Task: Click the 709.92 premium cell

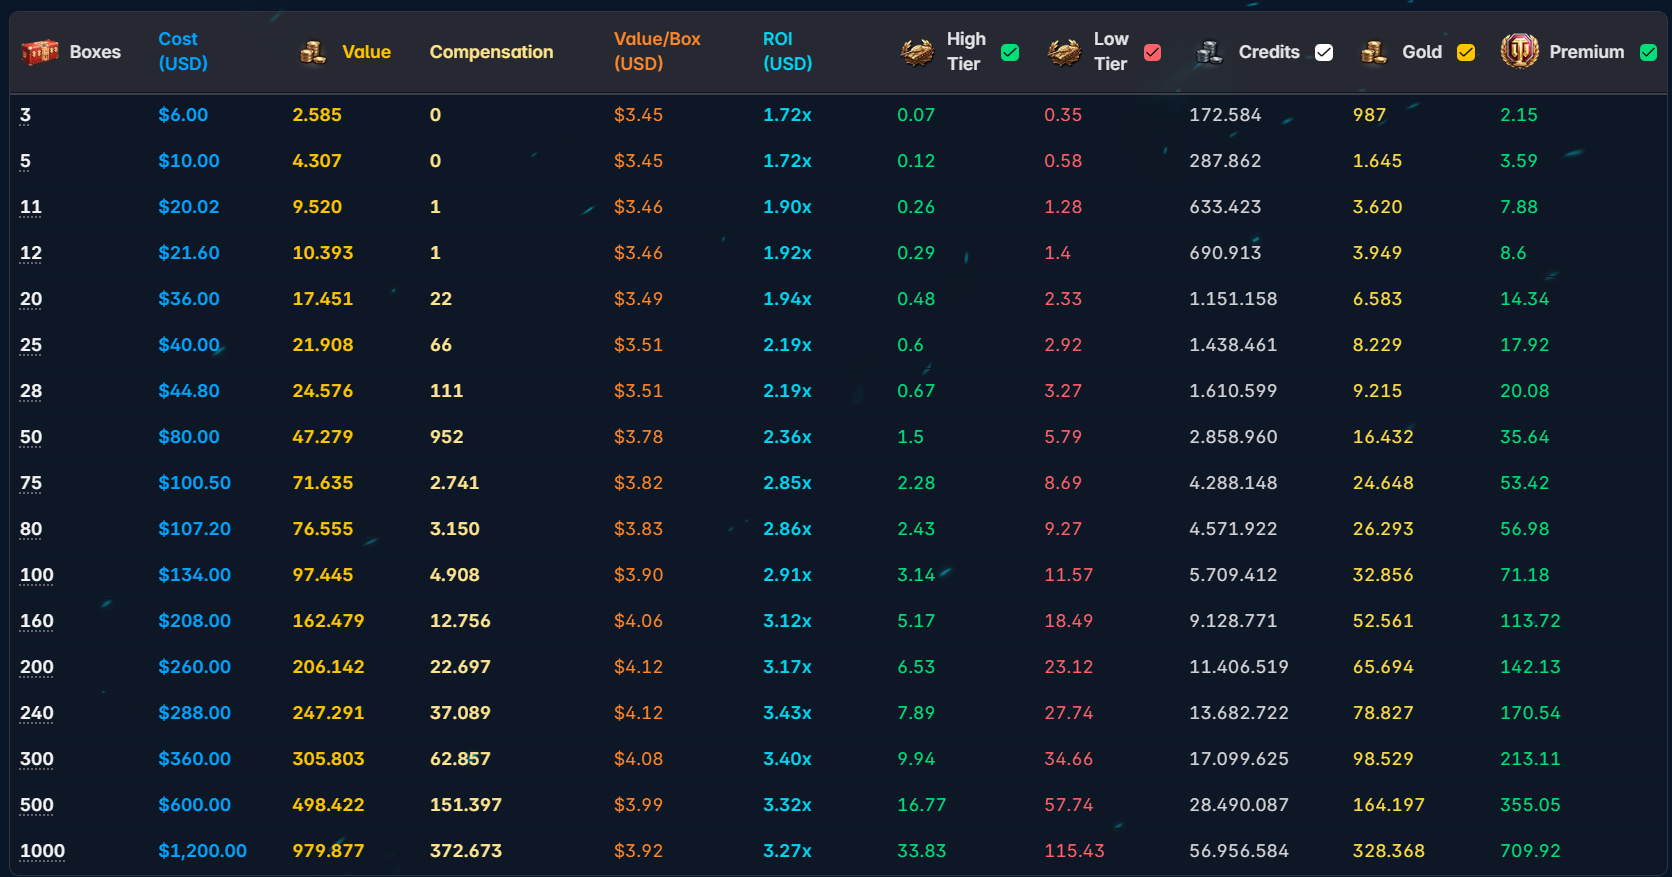Action: [1530, 851]
